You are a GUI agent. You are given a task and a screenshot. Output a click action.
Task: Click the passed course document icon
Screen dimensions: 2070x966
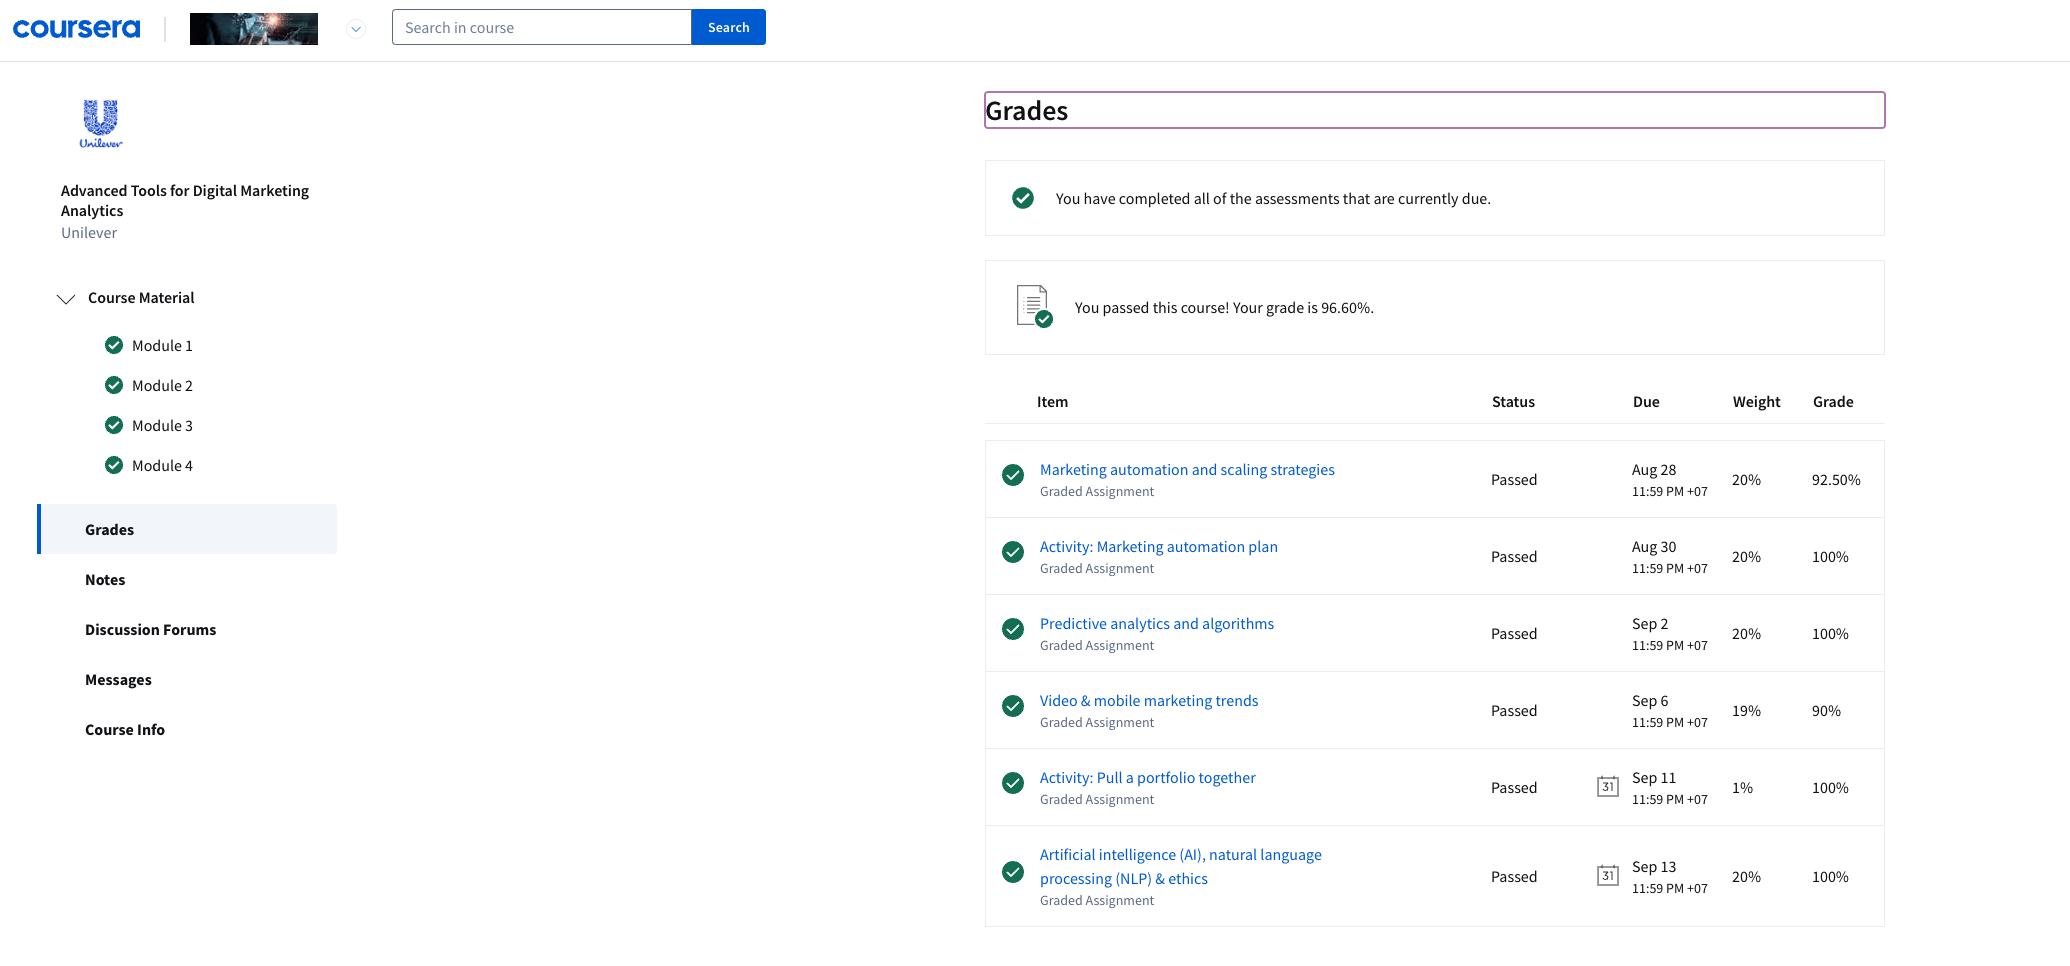point(1034,307)
